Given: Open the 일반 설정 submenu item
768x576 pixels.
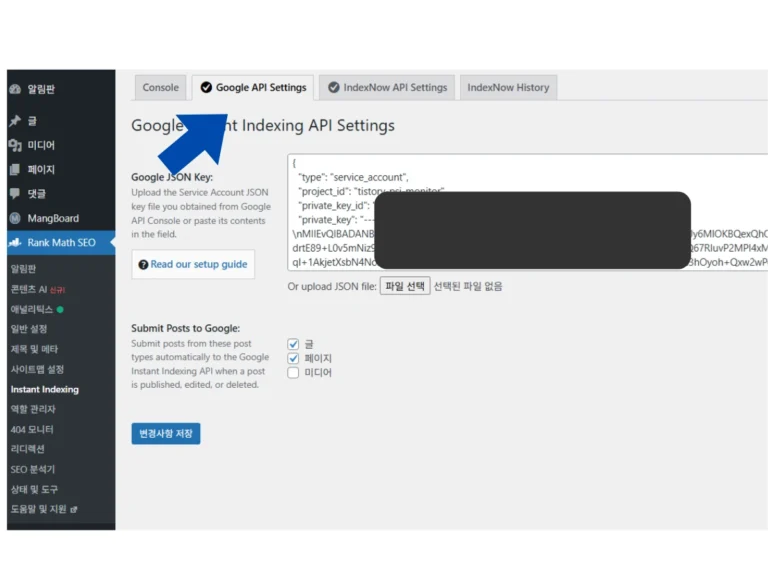Looking at the screenshot, I should 29,329.
